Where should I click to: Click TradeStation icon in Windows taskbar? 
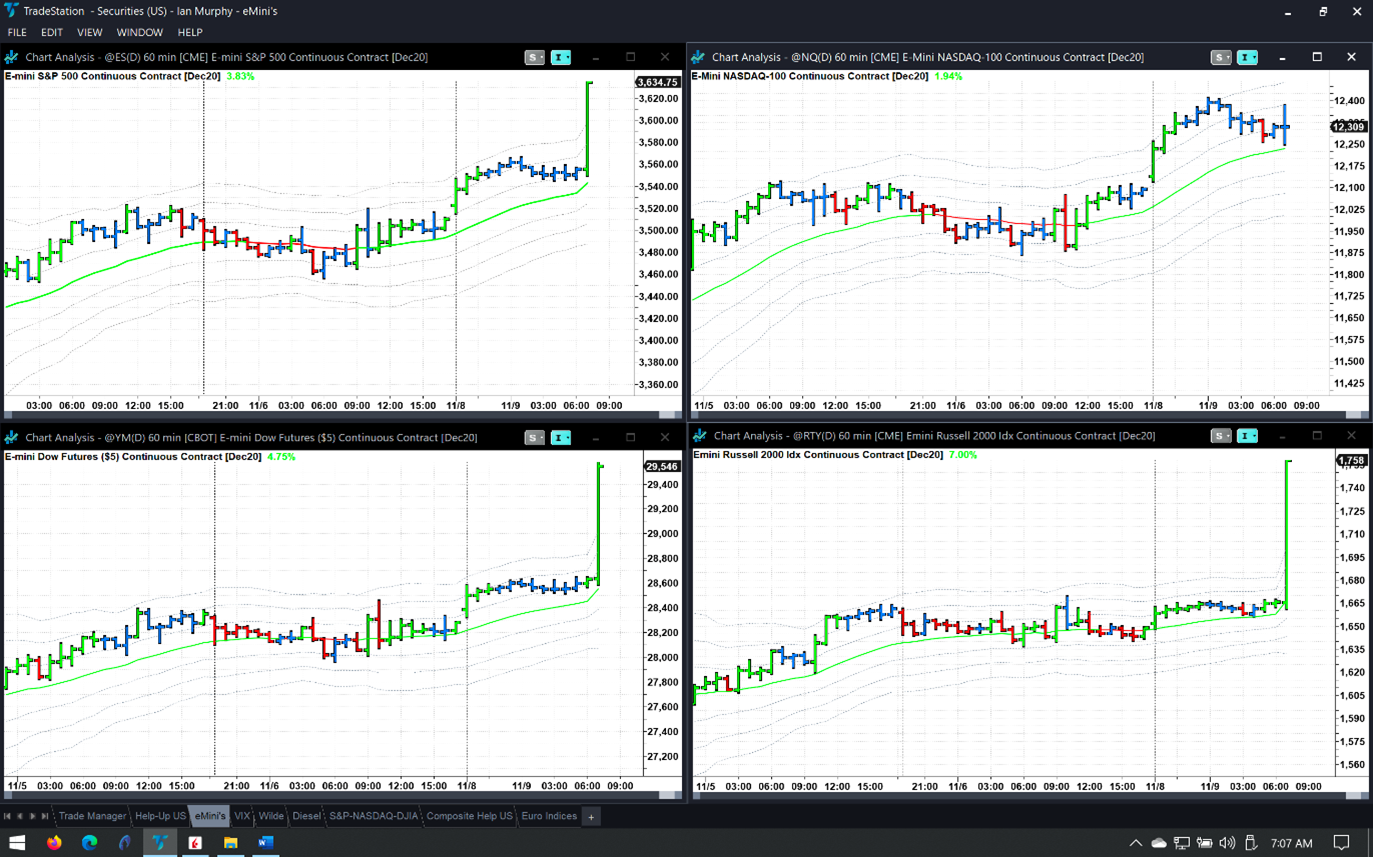click(x=160, y=843)
